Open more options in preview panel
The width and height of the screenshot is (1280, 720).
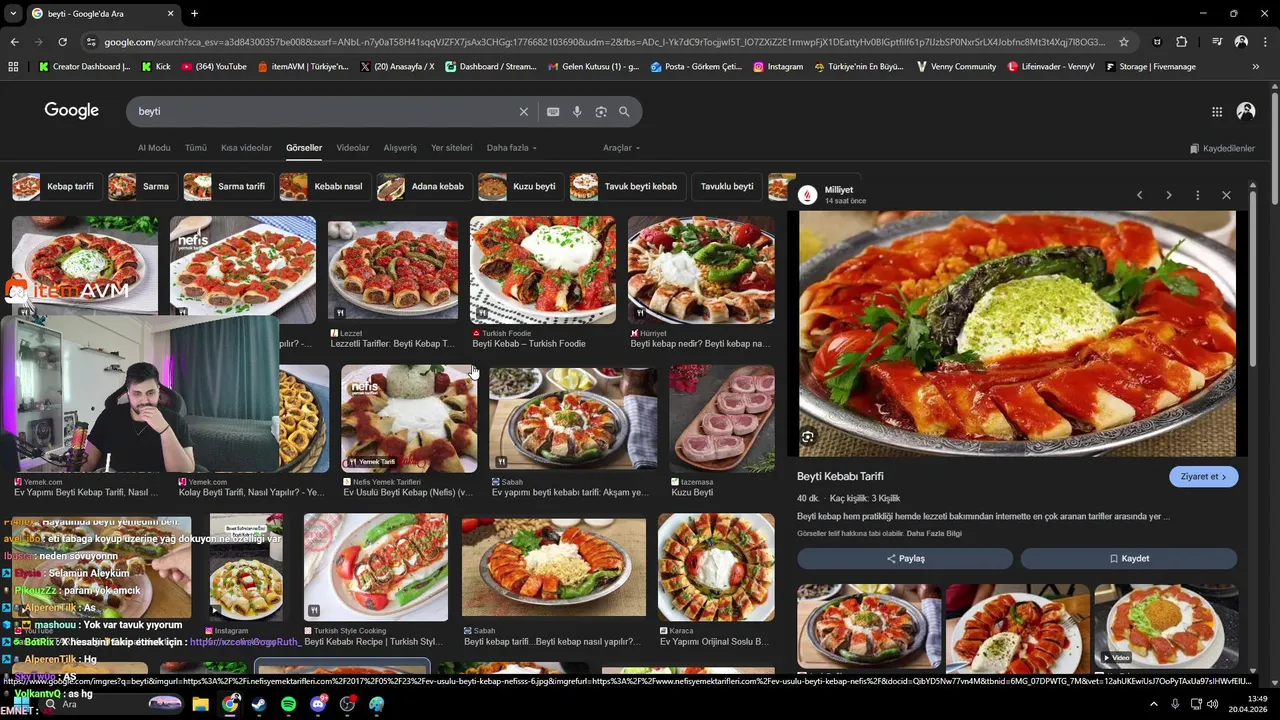[1197, 195]
